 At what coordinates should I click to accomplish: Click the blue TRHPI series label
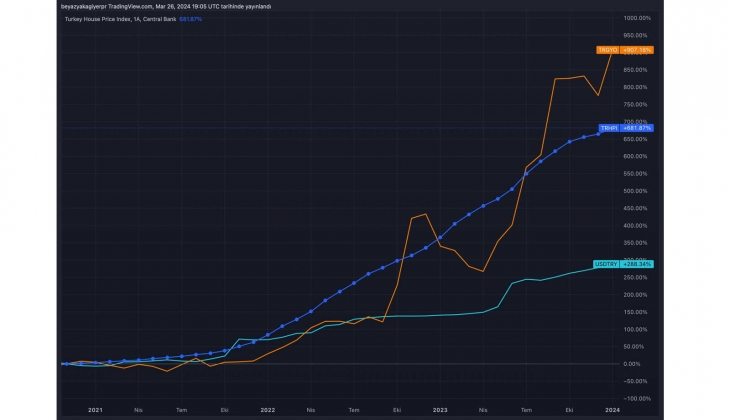[608, 128]
